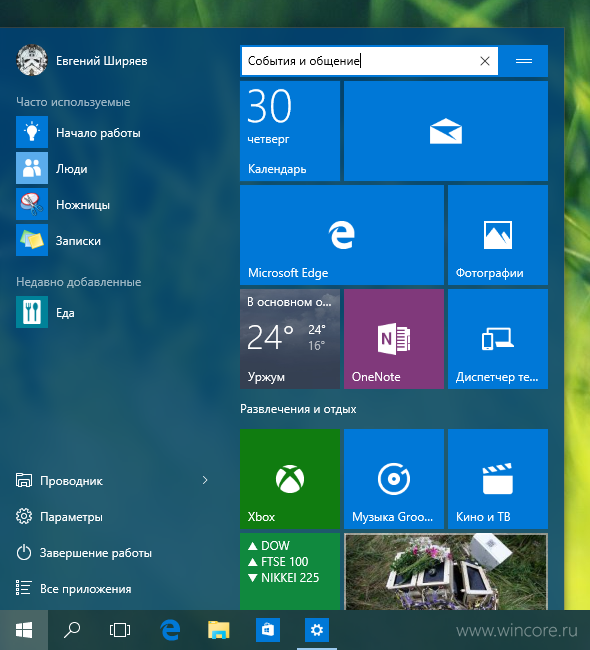
Task: Open the Музыка Groove tile
Action: click(394, 479)
